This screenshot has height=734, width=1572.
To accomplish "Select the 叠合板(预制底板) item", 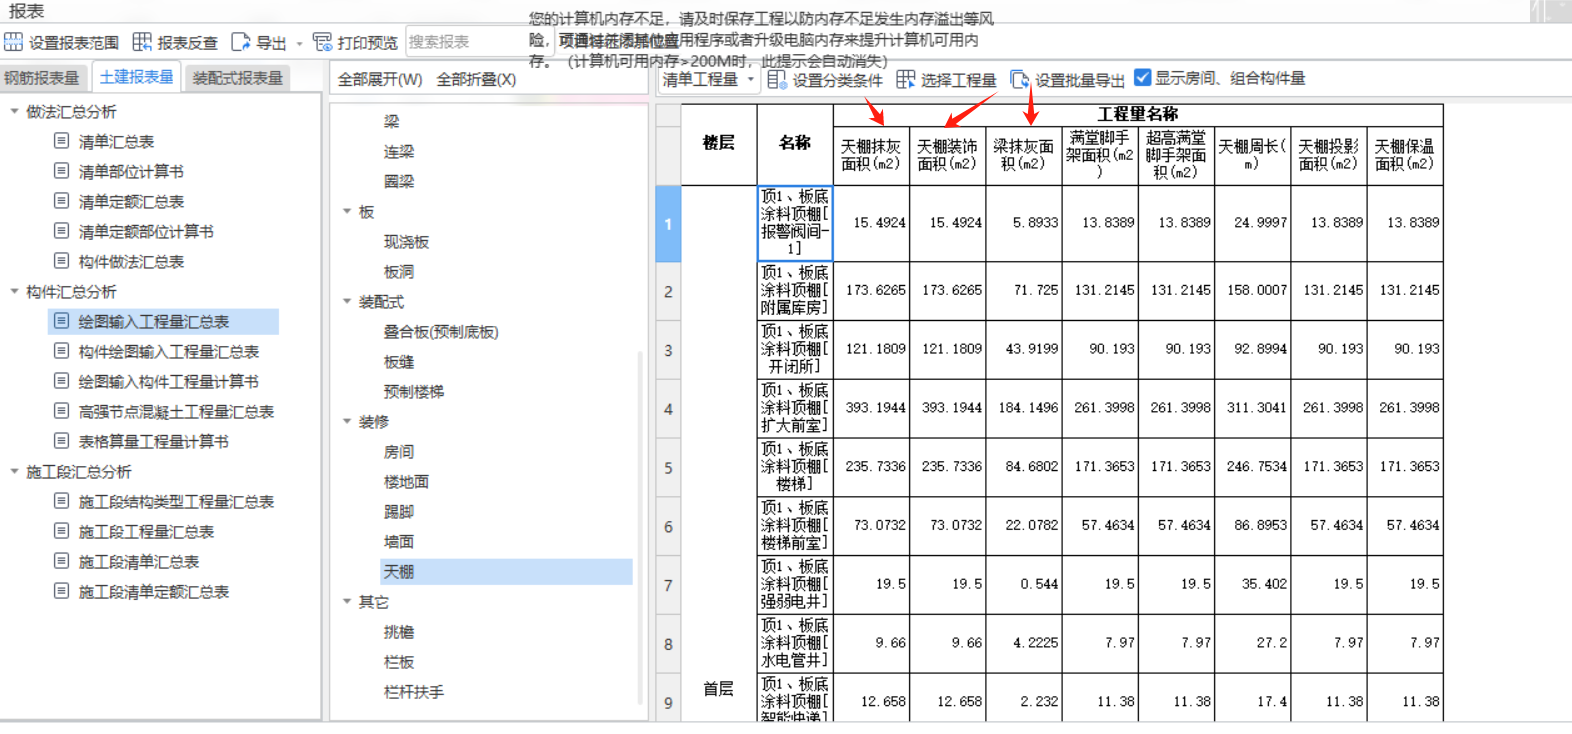I will click(441, 331).
